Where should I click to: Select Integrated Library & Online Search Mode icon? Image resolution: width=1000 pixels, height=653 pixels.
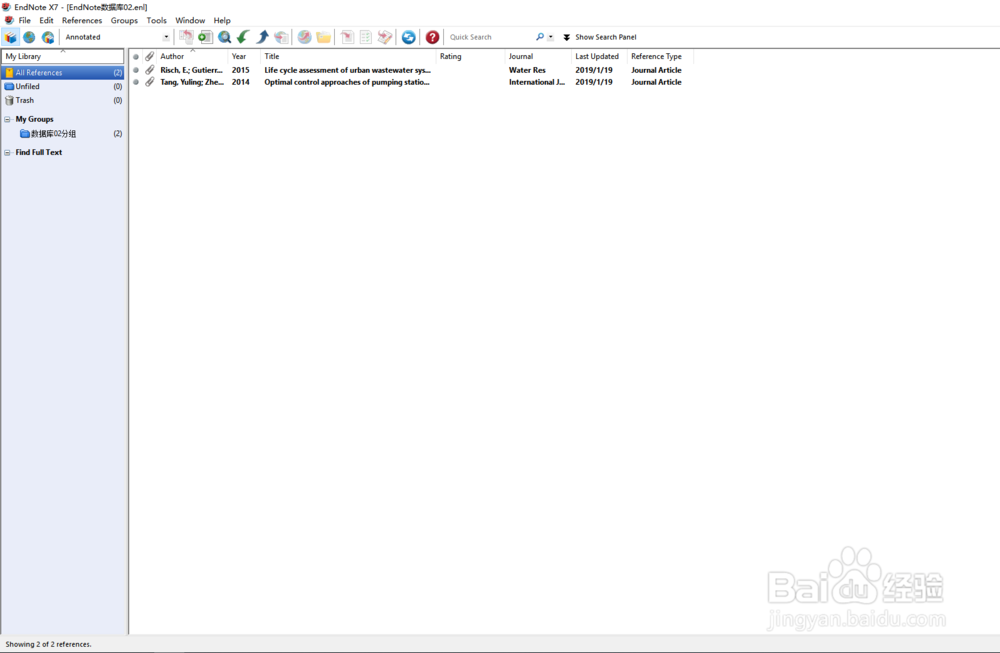pyautogui.click(x=48, y=38)
